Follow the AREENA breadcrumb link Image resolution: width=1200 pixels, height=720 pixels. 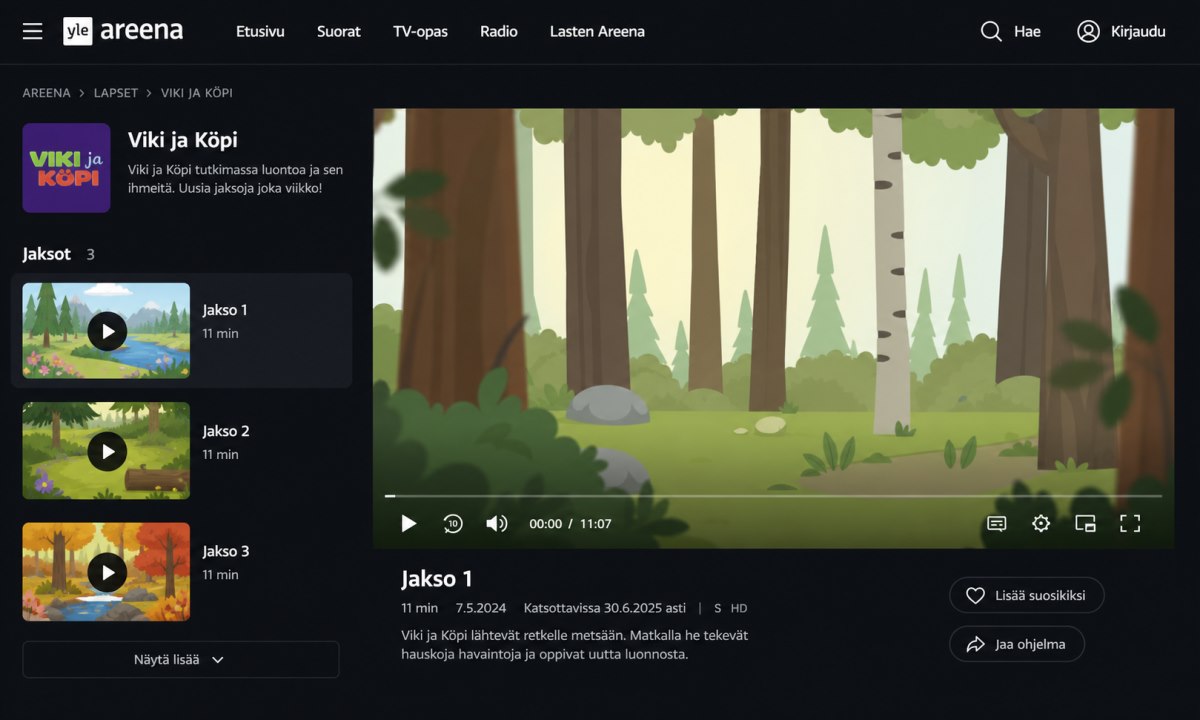(x=47, y=93)
